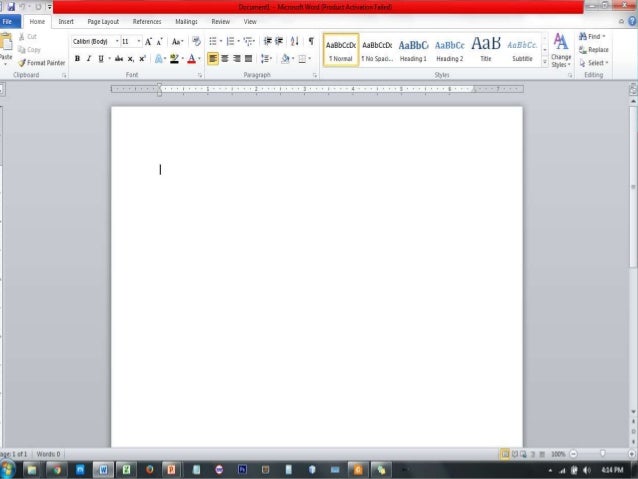Show paragraph marks with pilcrow icon

(x=311, y=42)
